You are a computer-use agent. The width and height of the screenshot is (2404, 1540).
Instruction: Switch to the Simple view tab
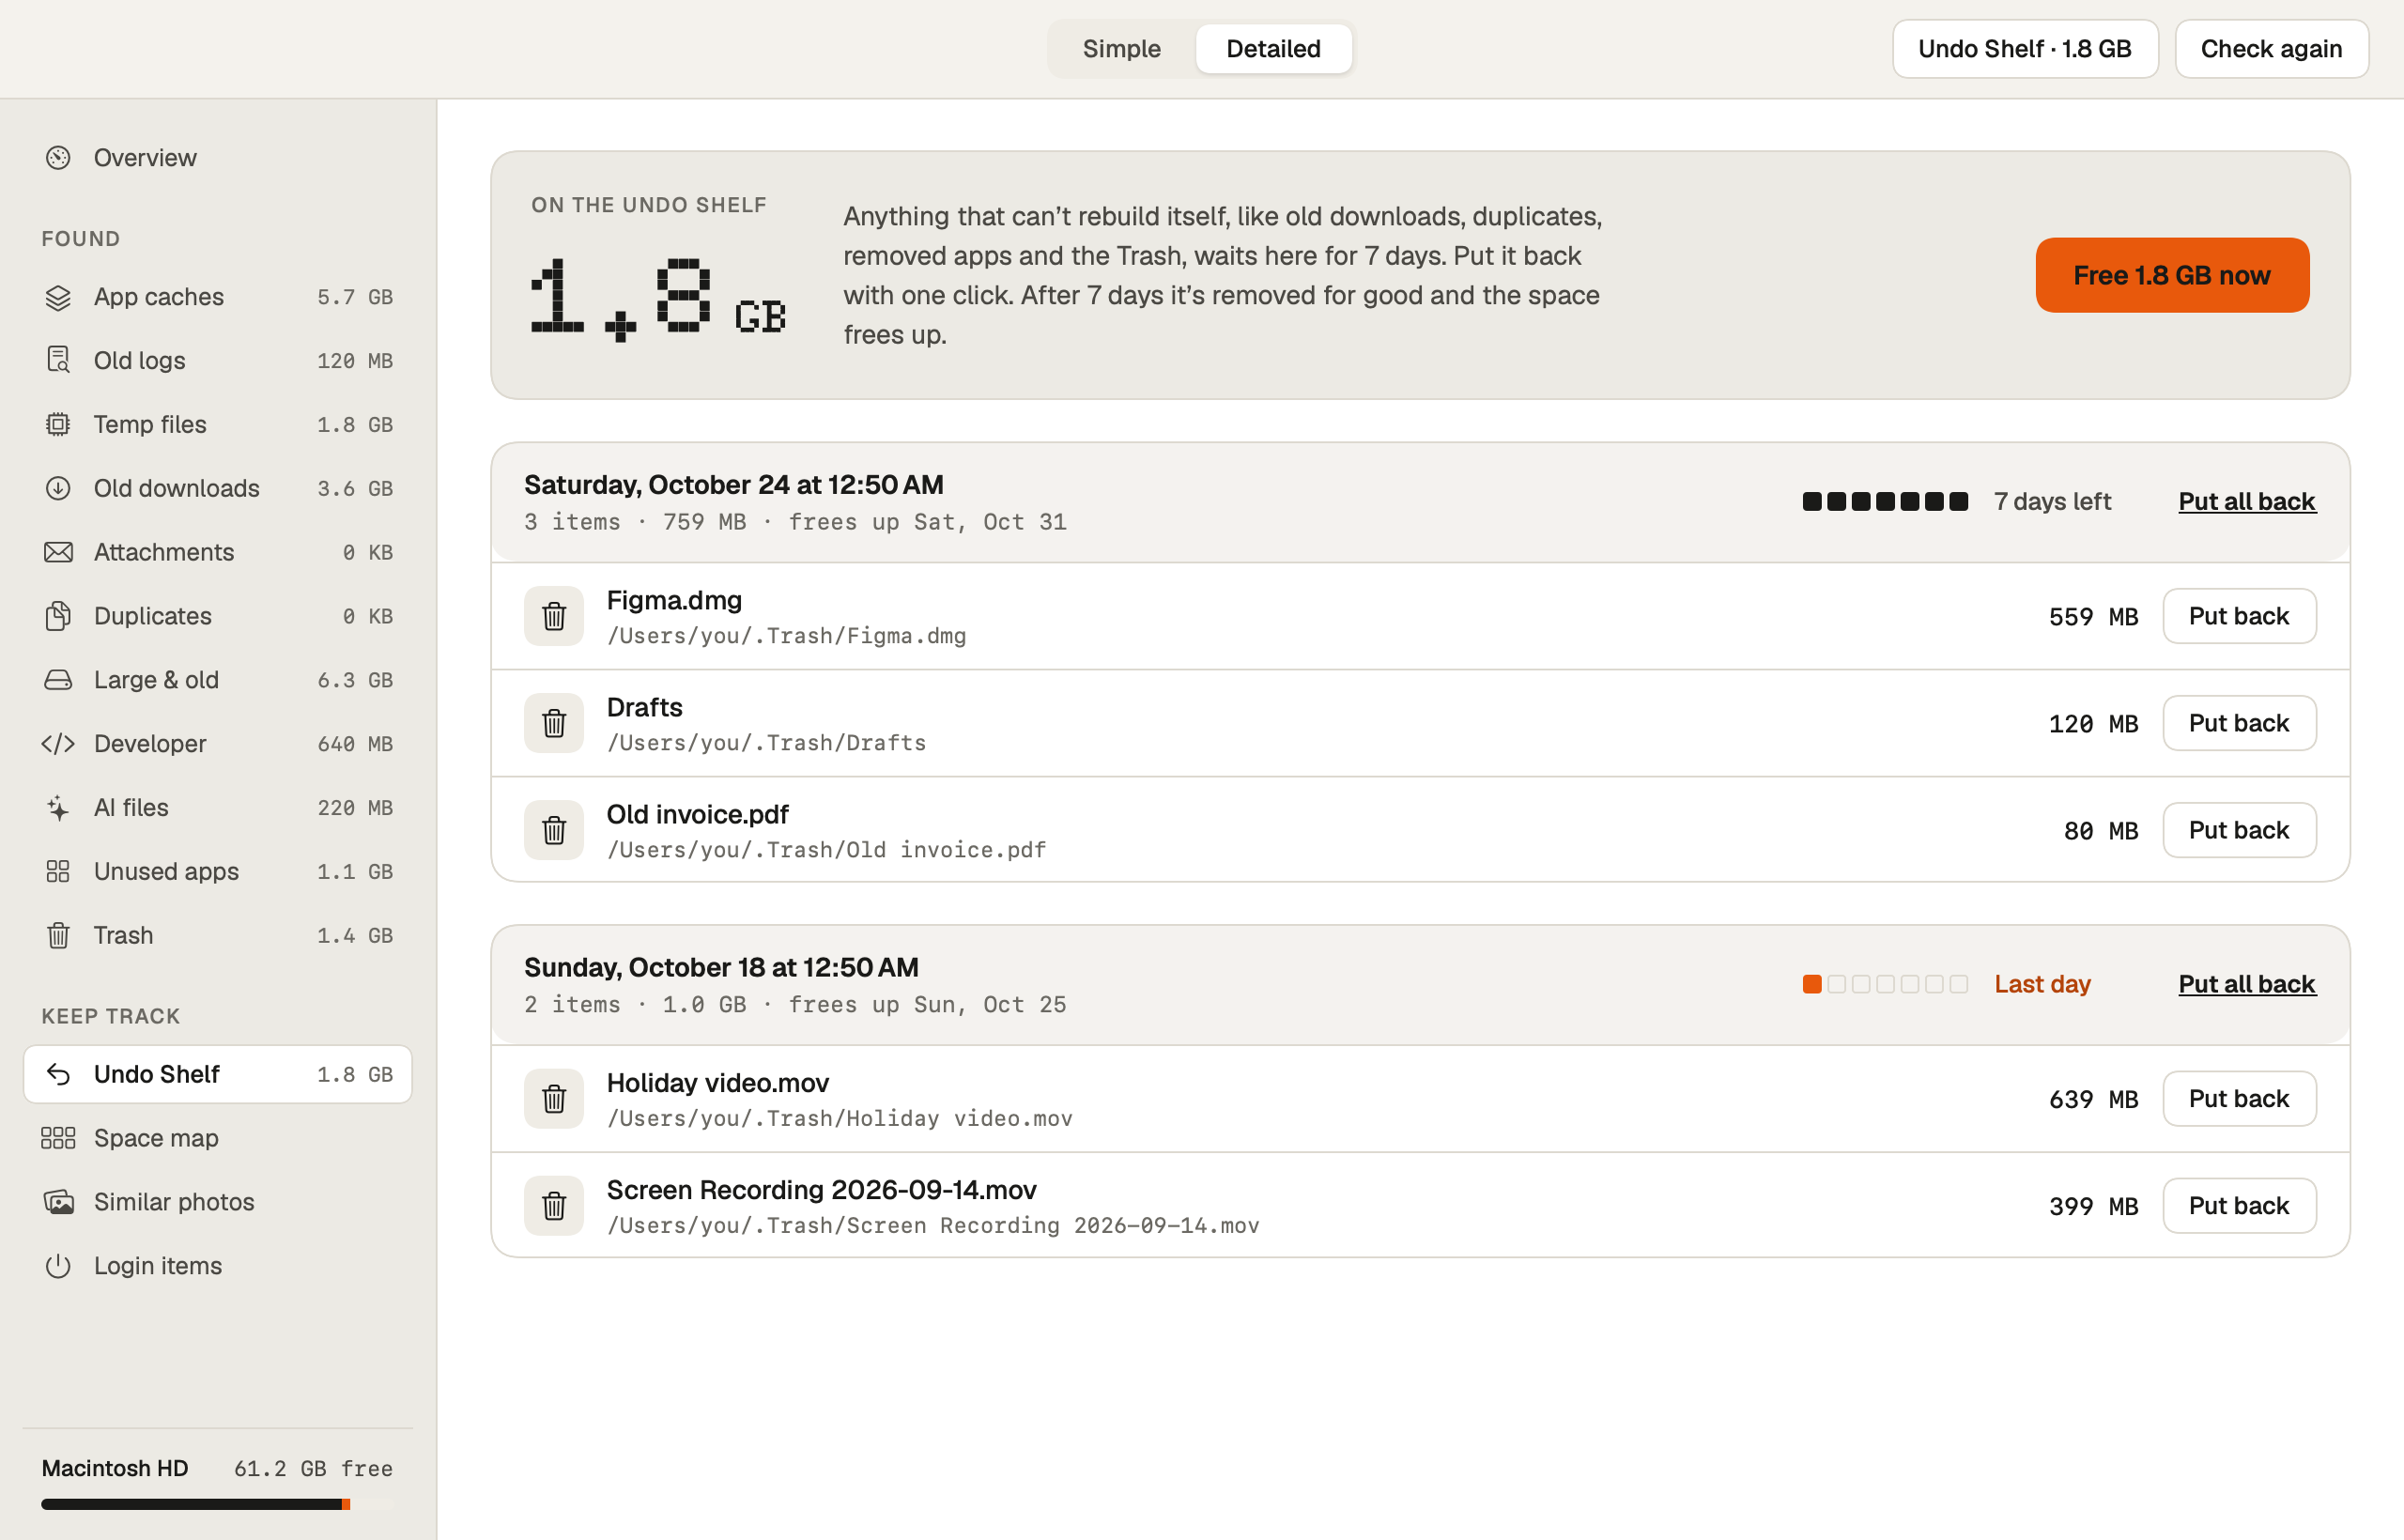tap(1121, 49)
